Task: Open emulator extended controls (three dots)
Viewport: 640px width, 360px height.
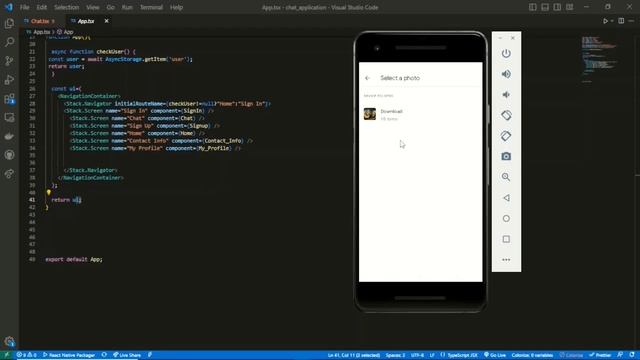Action: click(506, 260)
